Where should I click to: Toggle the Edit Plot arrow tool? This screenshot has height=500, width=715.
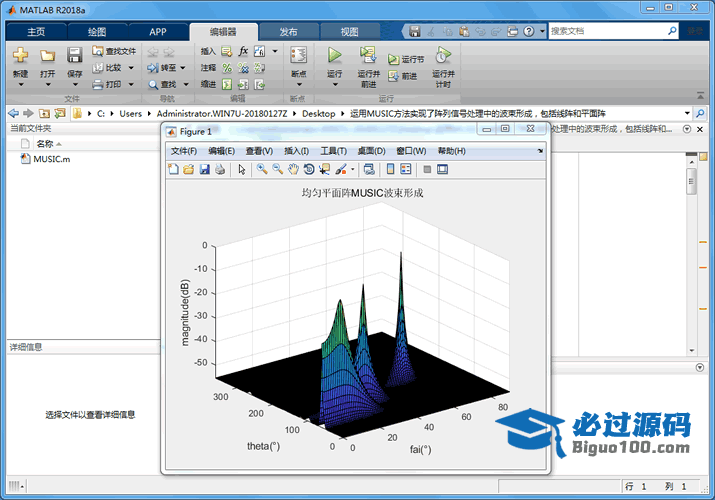tap(241, 169)
